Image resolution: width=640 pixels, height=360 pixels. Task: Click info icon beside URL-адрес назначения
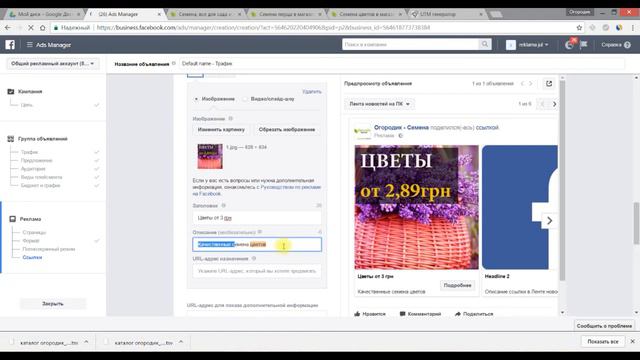pyautogui.click(x=254, y=259)
